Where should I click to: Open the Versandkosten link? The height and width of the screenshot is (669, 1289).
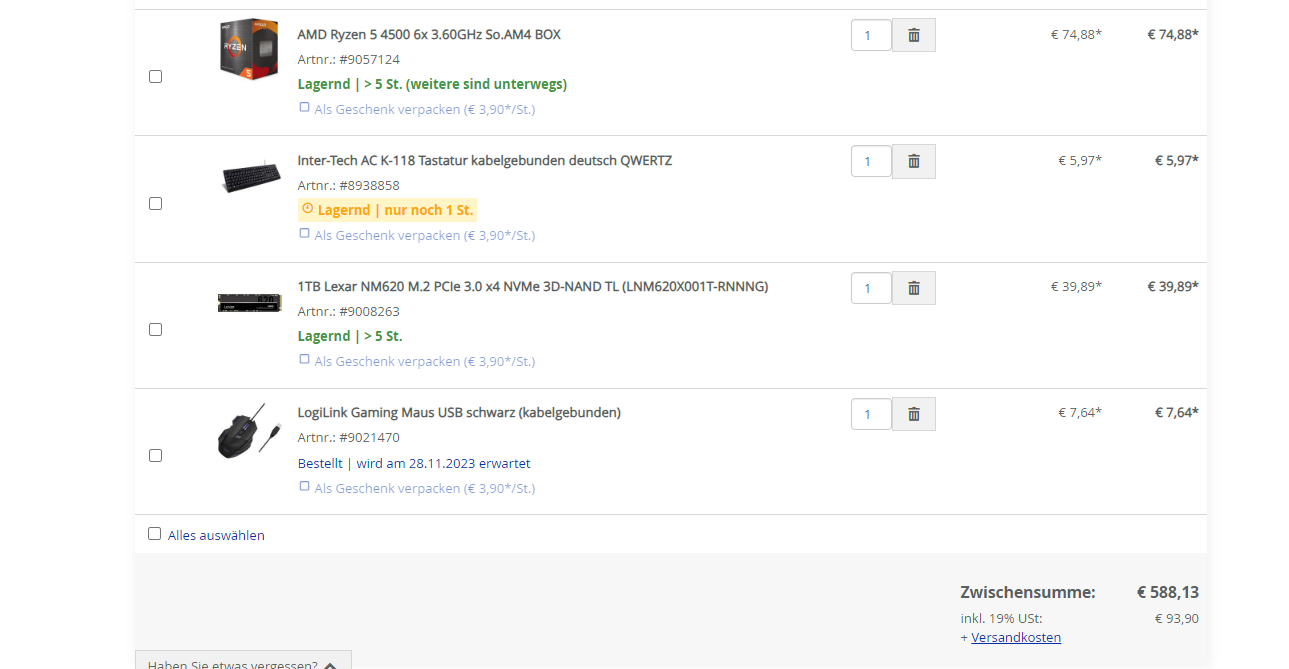[x=1016, y=637]
